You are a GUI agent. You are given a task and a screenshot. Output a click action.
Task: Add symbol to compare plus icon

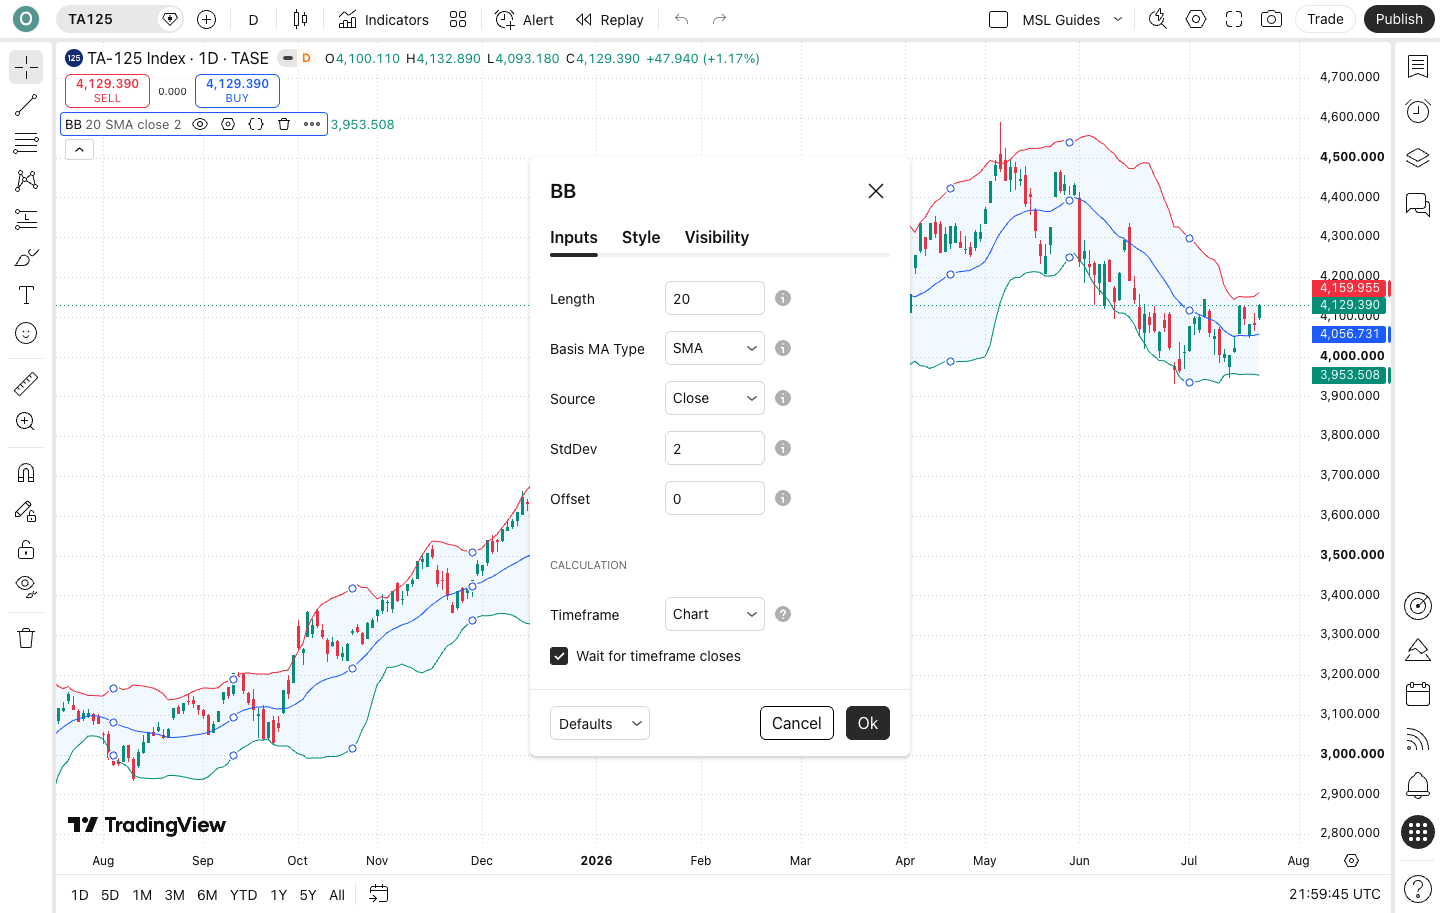click(x=207, y=19)
